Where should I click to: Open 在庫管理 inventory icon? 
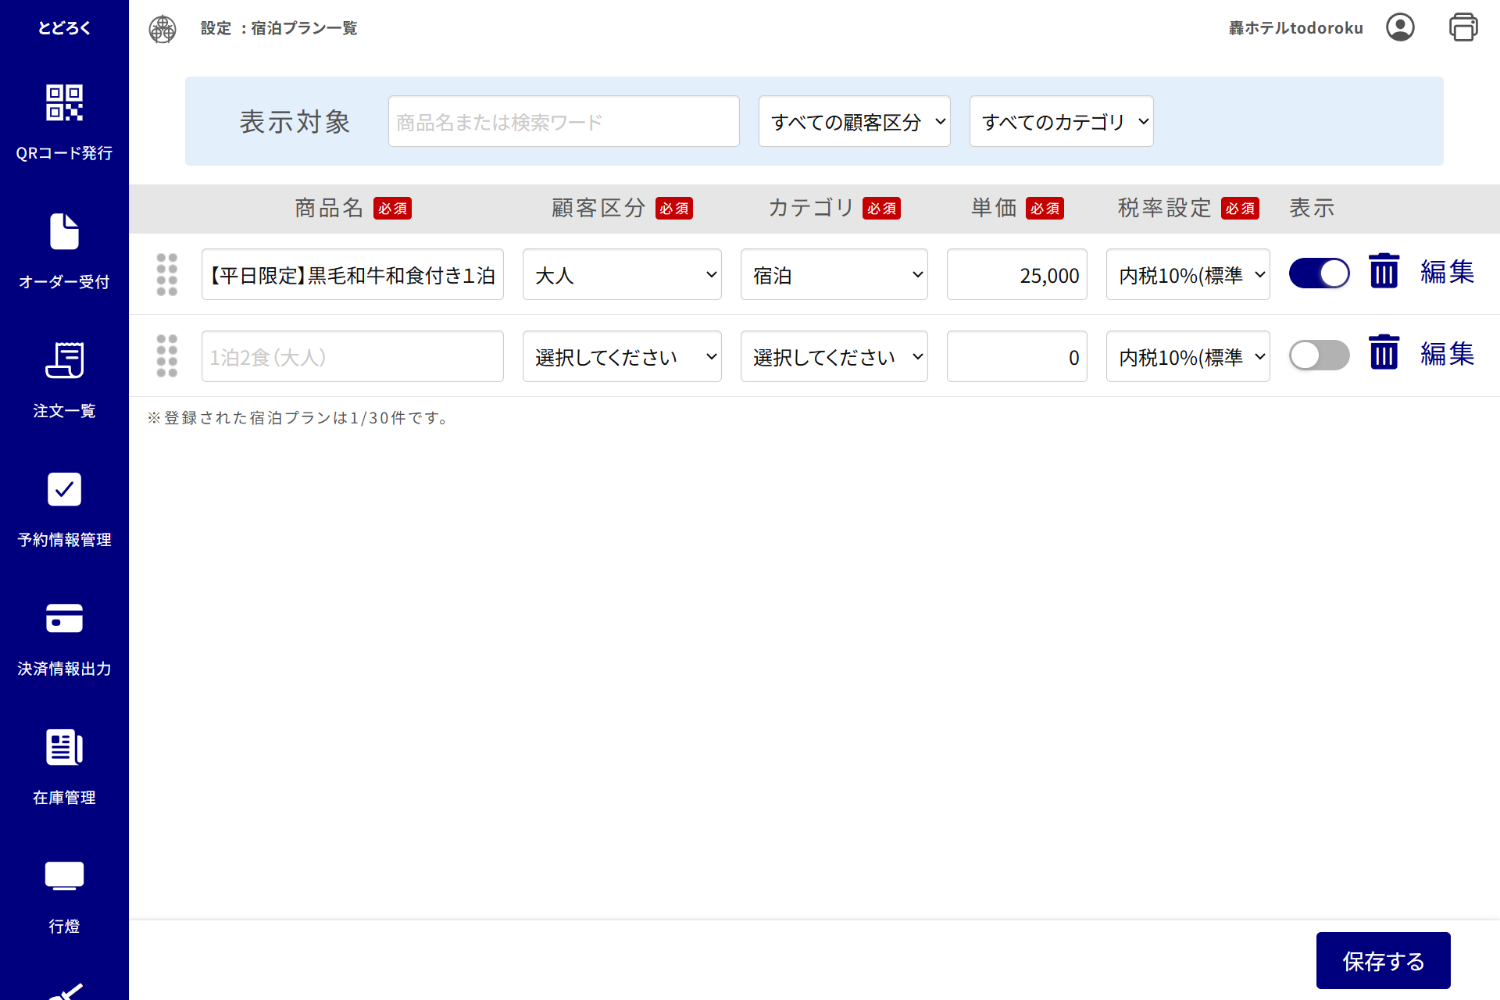click(64, 748)
